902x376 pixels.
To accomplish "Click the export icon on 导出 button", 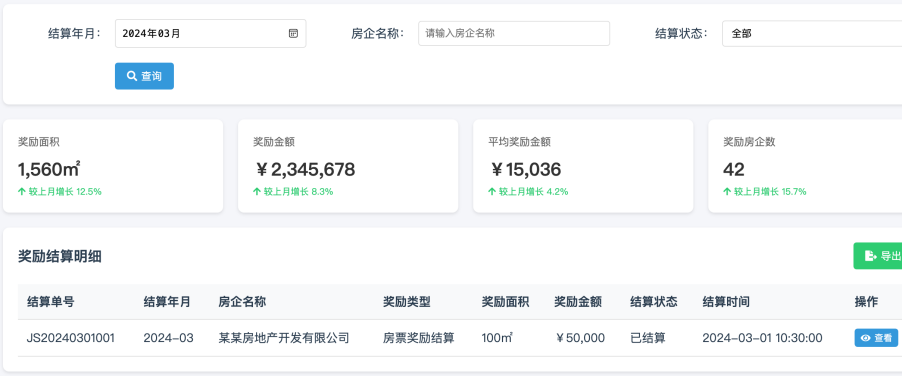I will tap(870, 256).
